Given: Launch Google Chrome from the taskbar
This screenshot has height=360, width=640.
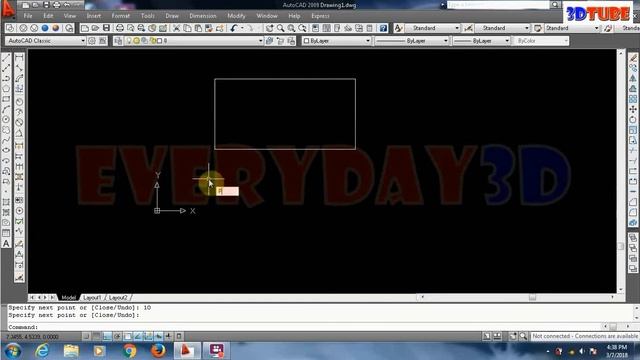Looking at the screenshot, I should pyautogui.click(x=129, y=351).
